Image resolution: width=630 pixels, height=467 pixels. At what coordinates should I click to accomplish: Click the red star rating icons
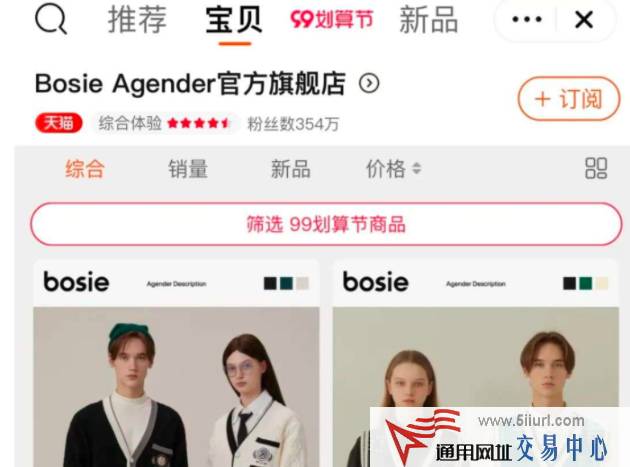[199, 123]
